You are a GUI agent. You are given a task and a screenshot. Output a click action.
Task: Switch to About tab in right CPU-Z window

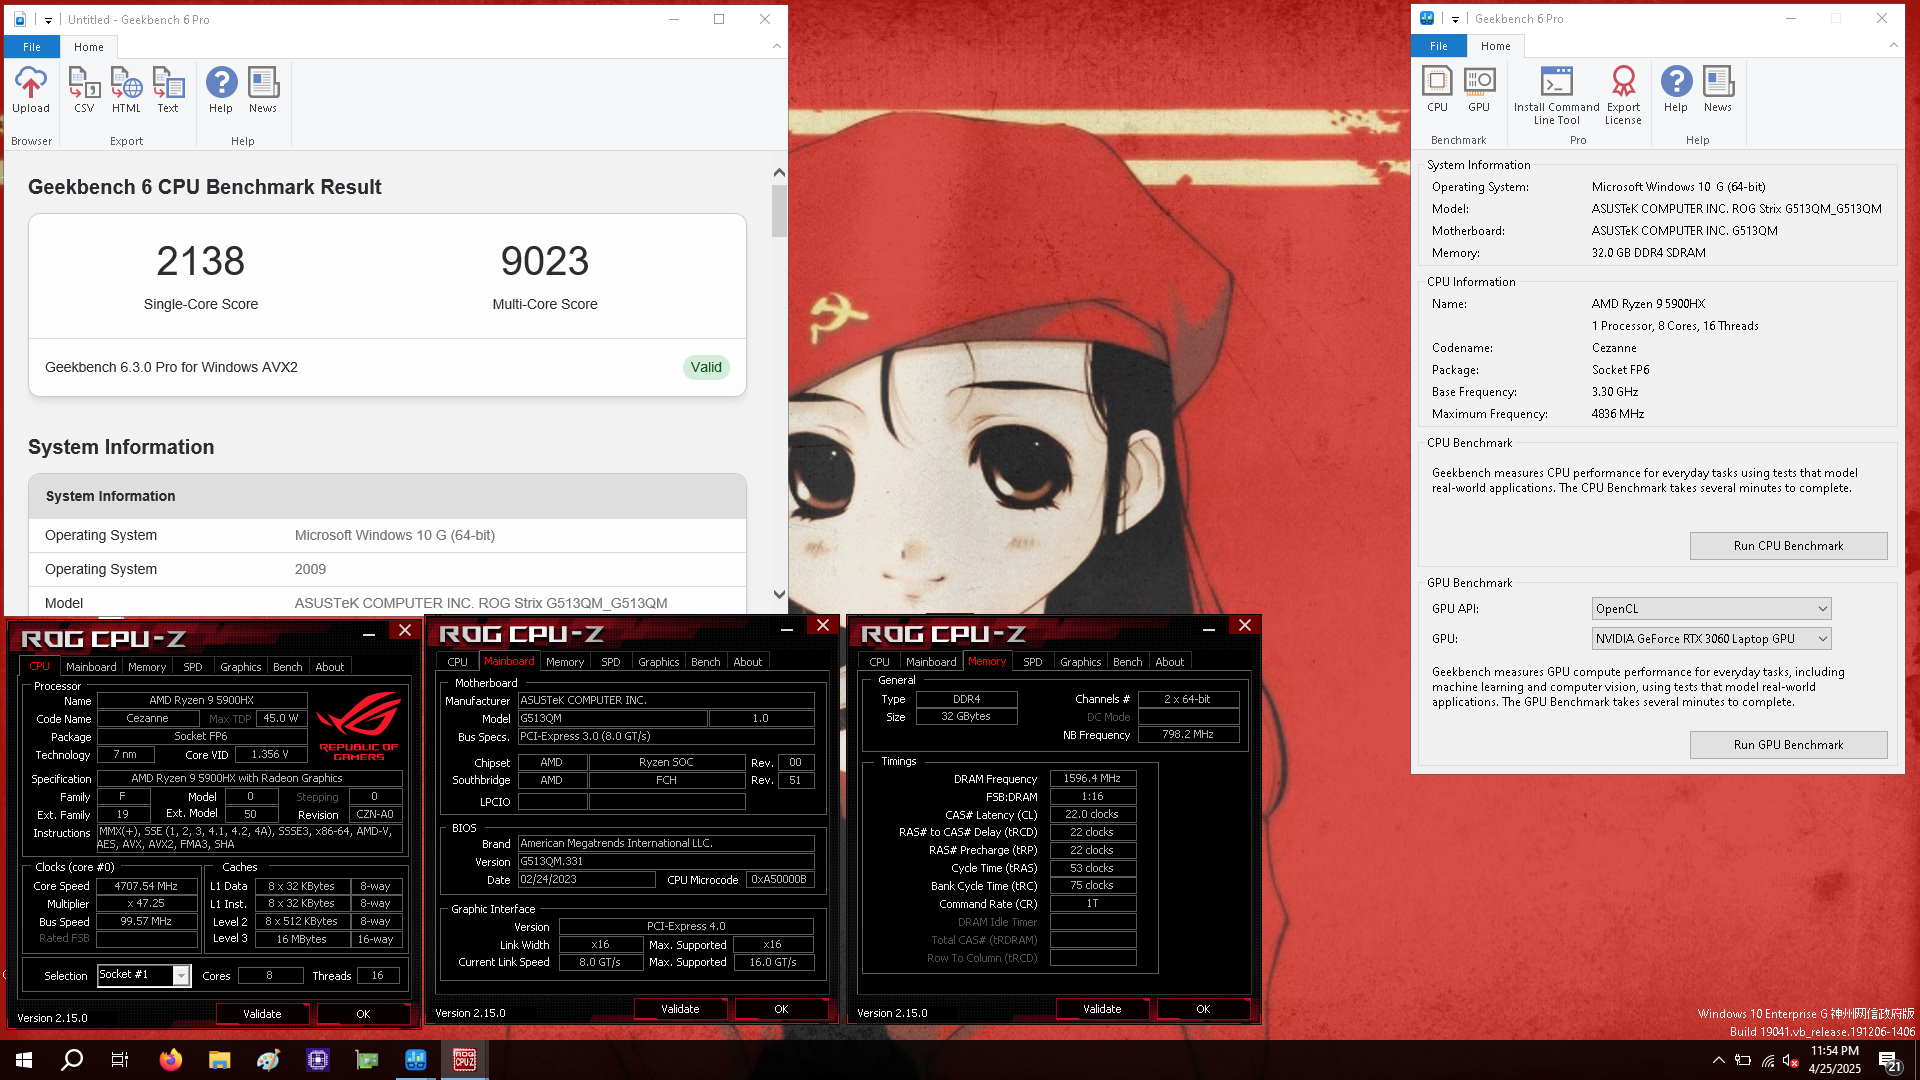point(1169,662)
